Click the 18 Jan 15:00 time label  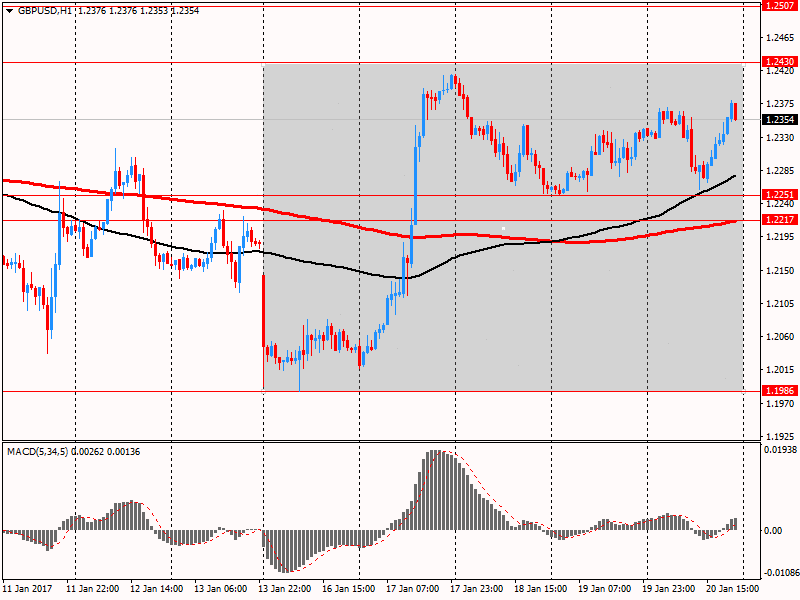click(x=541, y=589)
